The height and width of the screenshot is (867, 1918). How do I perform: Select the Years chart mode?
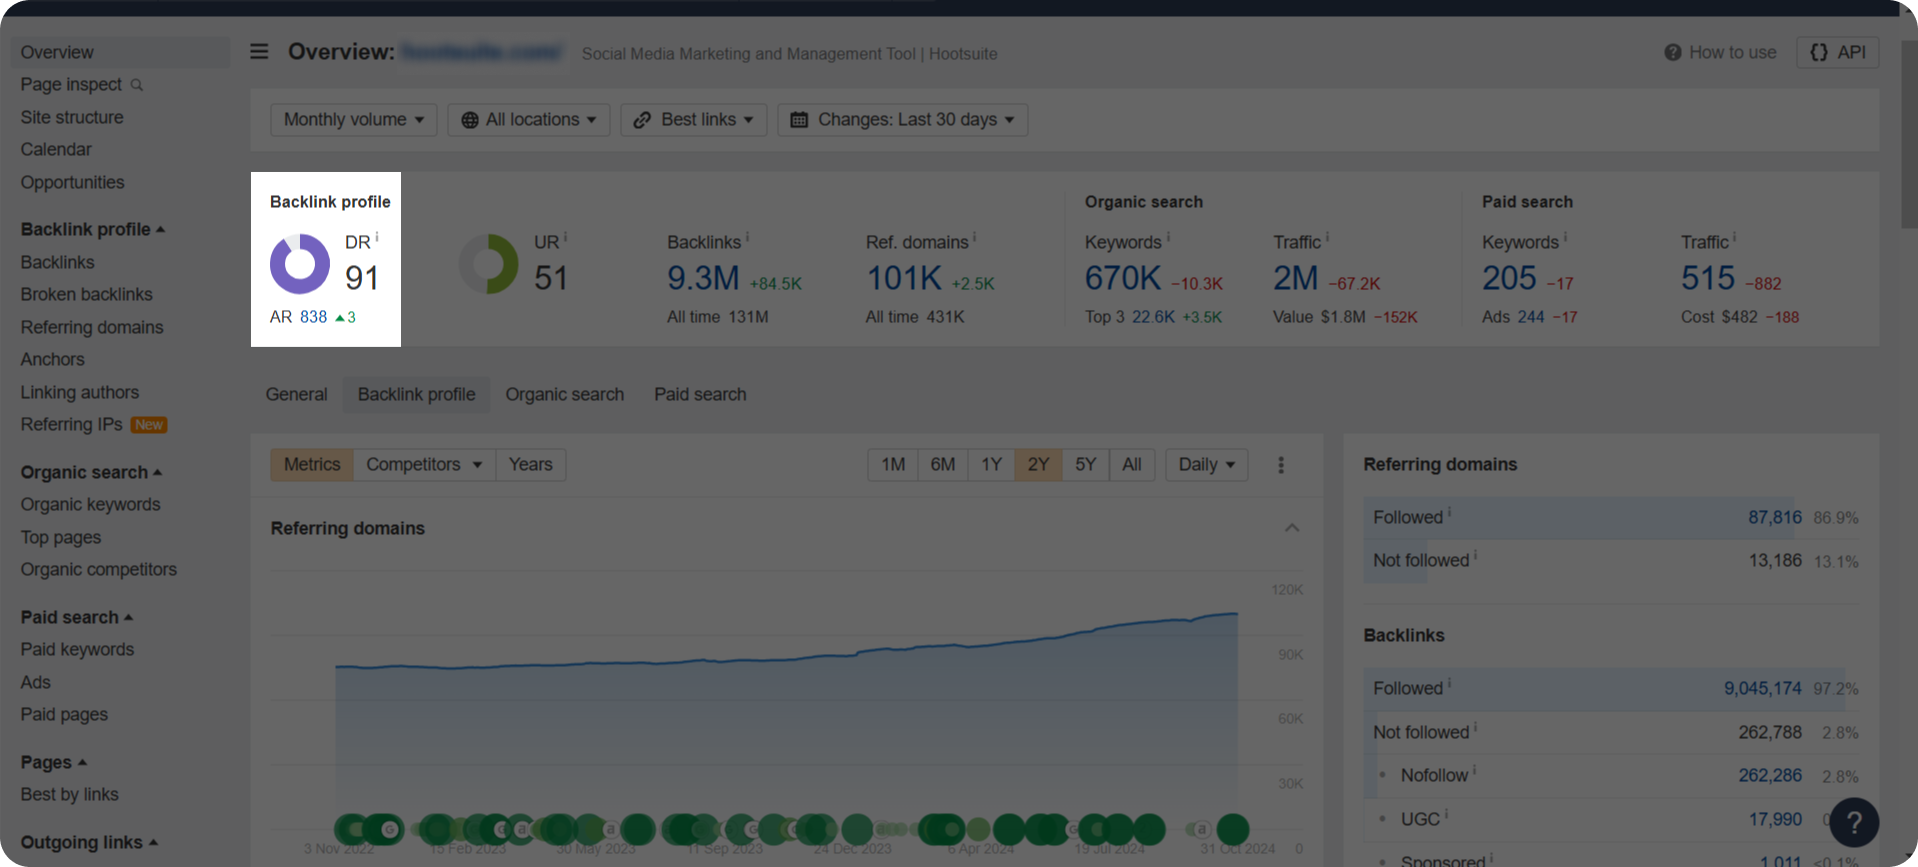click(530, 465)
